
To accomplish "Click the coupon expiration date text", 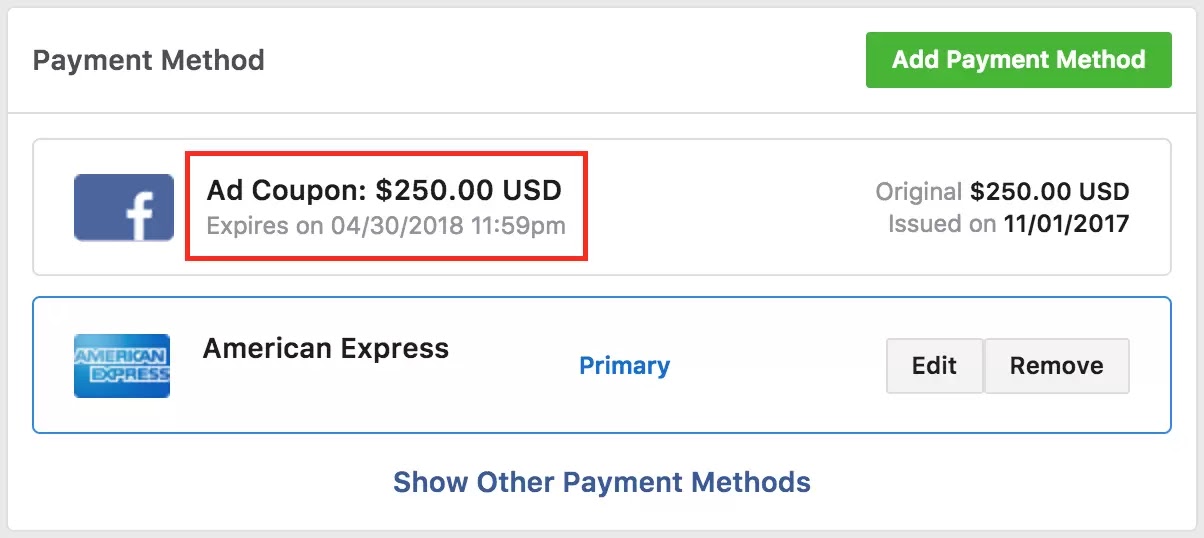I will (x=386, y=225).
